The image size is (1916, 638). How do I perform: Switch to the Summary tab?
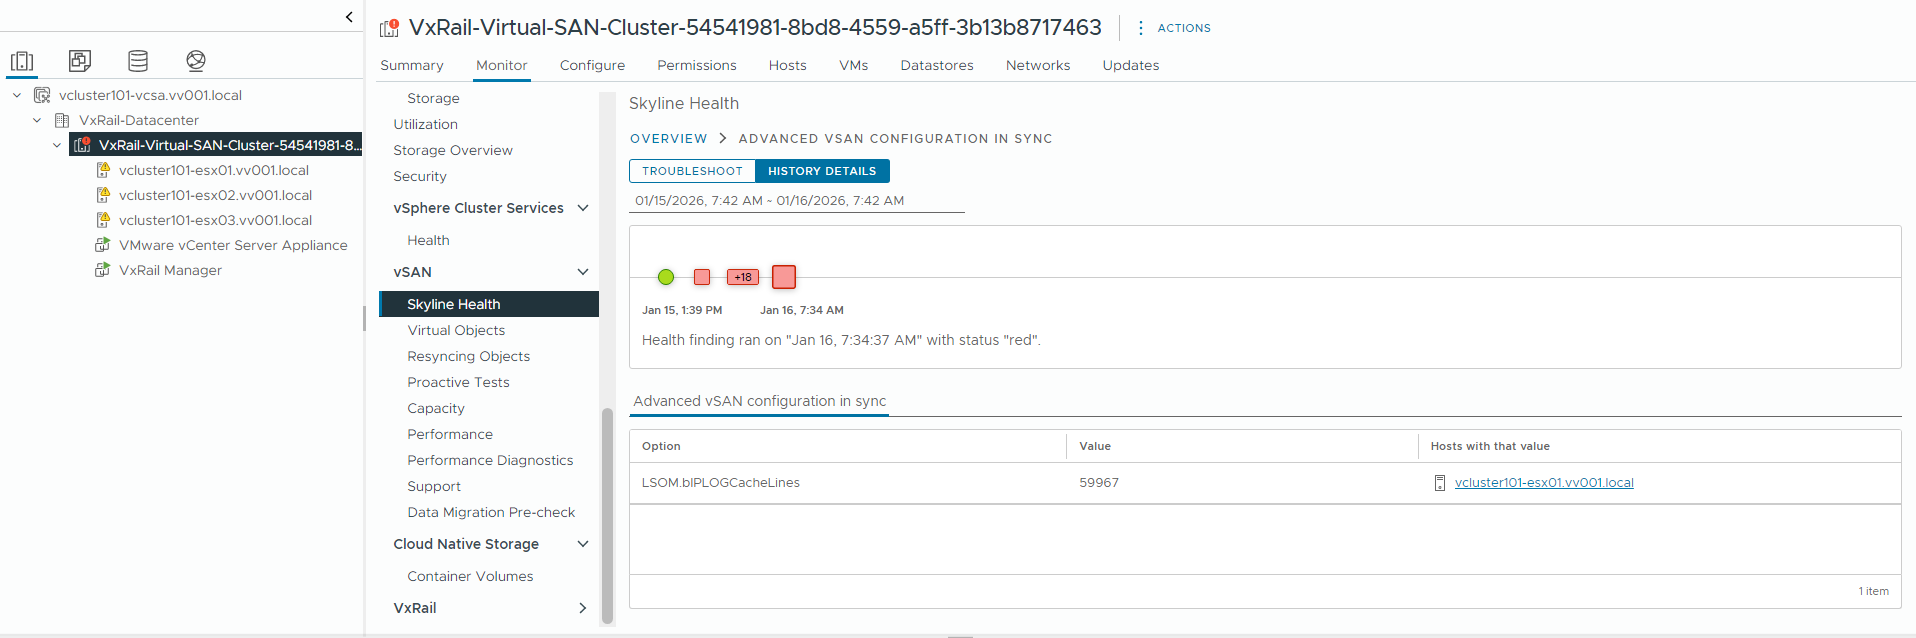click(412, 65)
